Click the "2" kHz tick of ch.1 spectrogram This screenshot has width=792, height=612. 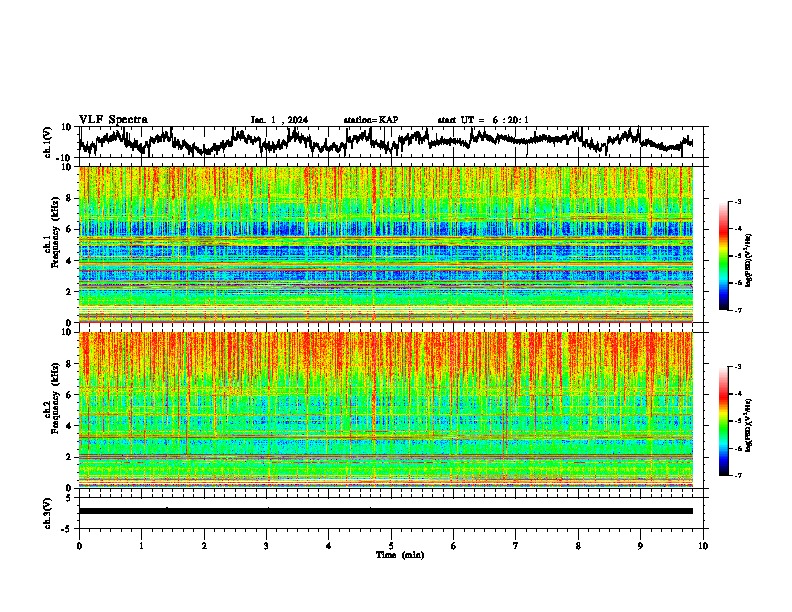69,292
